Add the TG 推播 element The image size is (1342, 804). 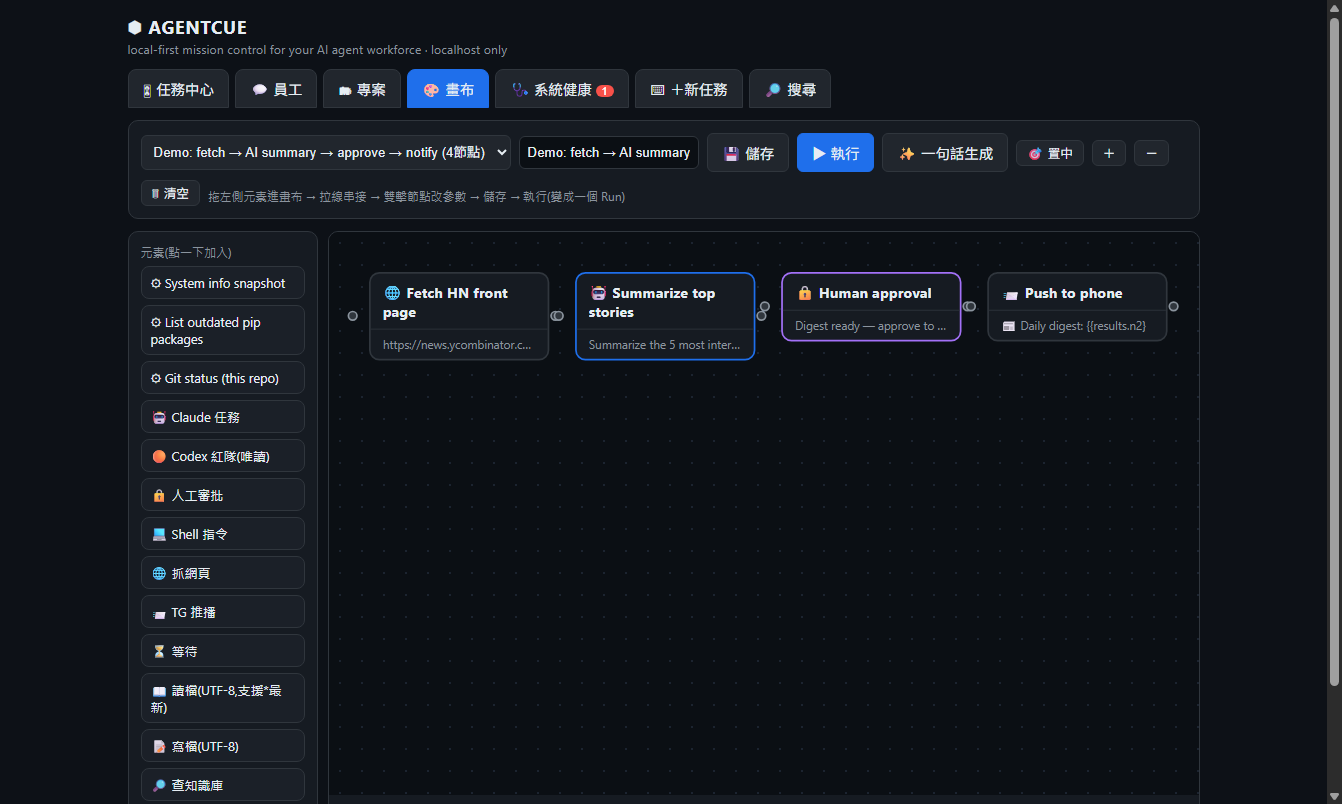223,612
